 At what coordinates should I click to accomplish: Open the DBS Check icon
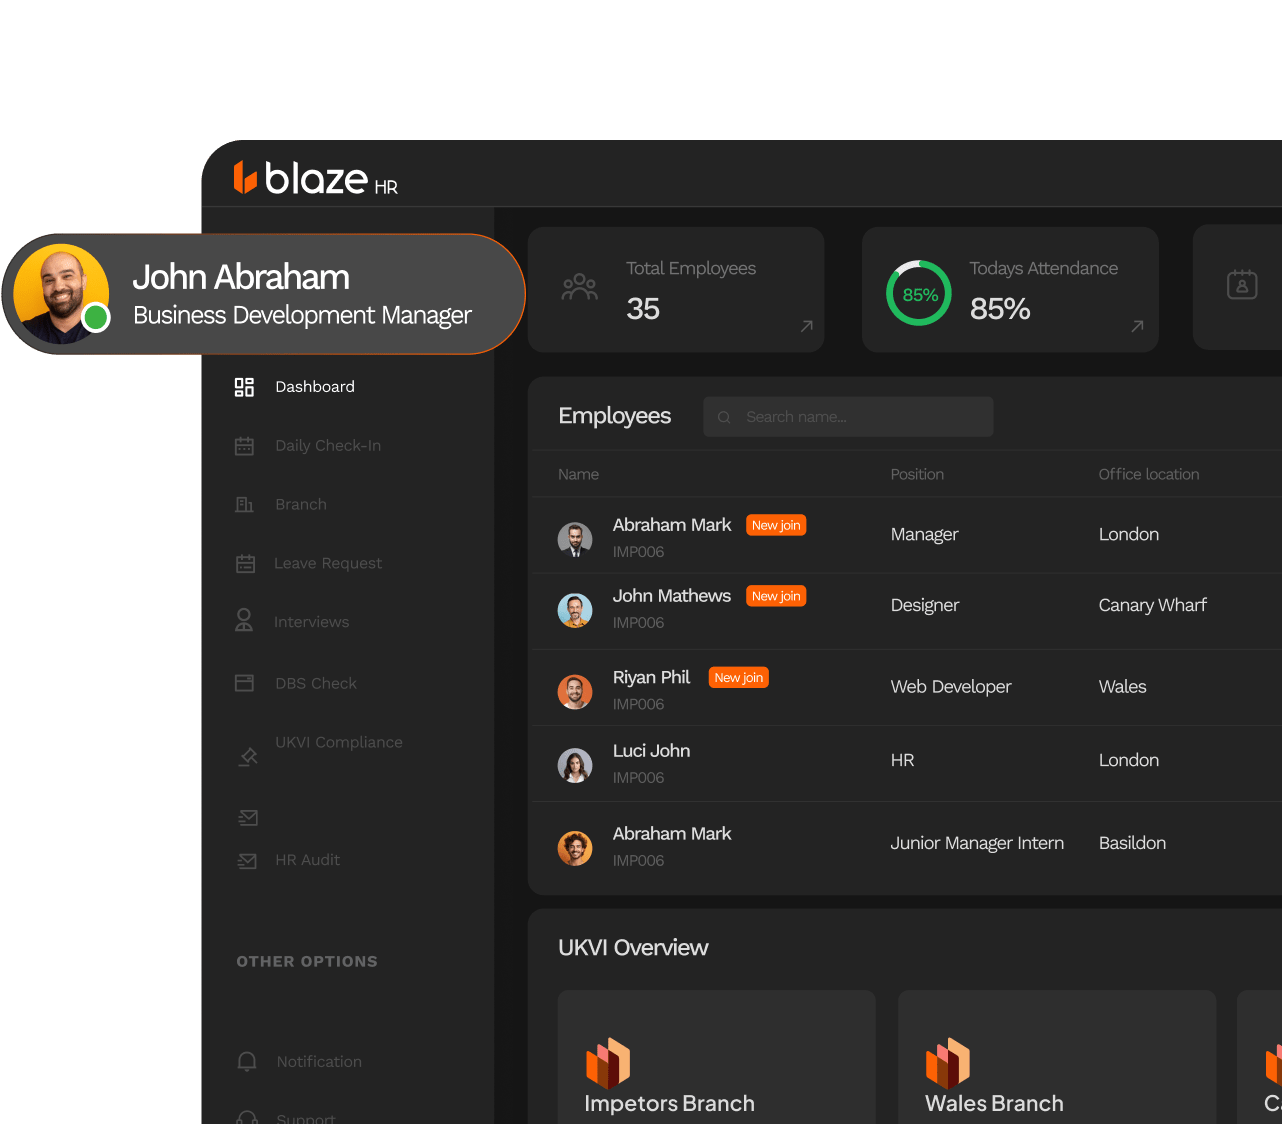pos(244,682)
